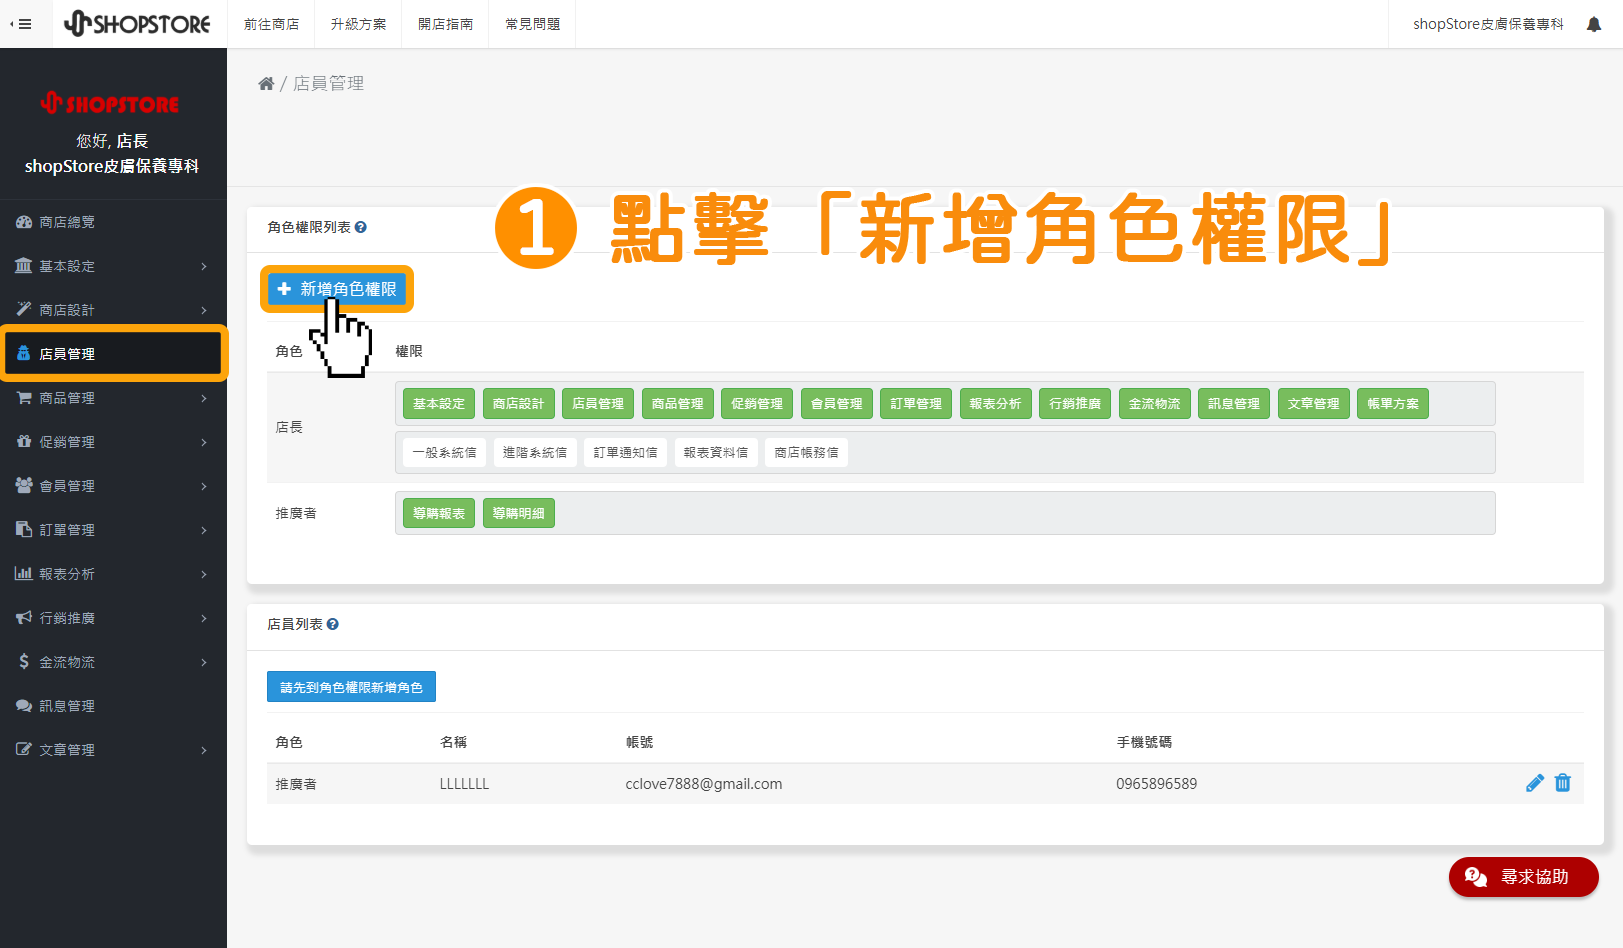Click the 訊息管理 permission tag
The width and height of the screenshot is (1623, 948).
[x=1234, y=404]
